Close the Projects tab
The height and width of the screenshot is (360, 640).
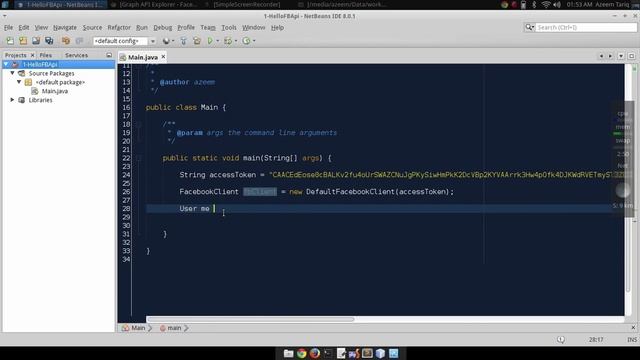pyautogui.click(x=33, y=55)
